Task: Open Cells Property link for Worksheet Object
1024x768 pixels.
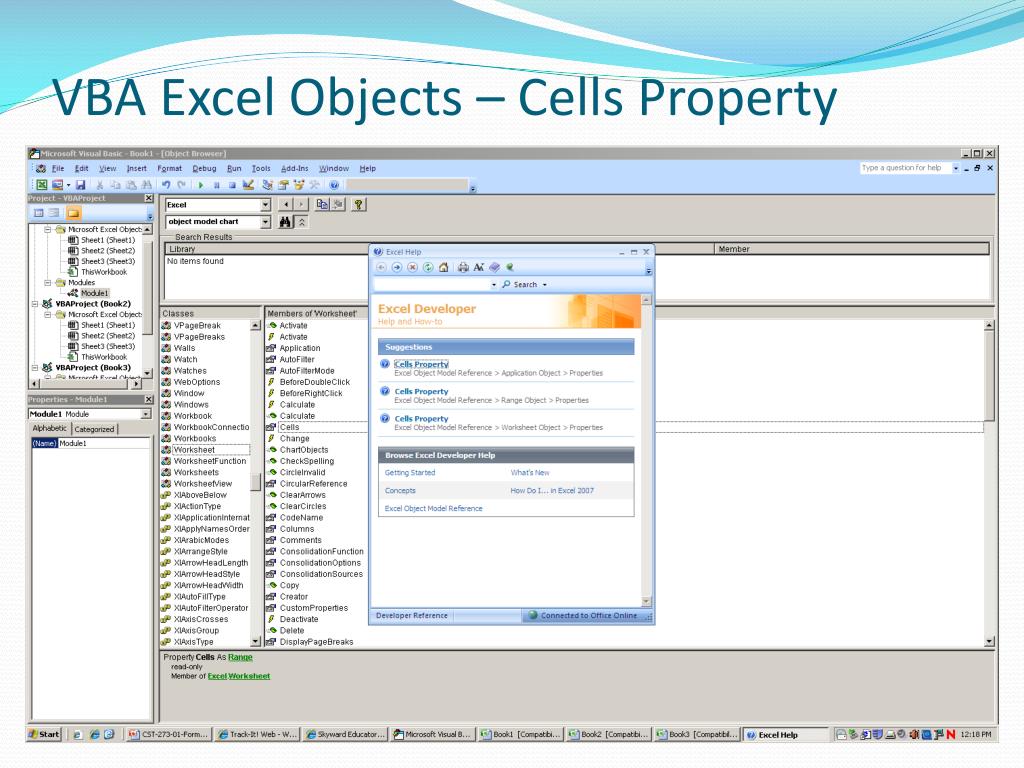Action: [x=421, y=419]
